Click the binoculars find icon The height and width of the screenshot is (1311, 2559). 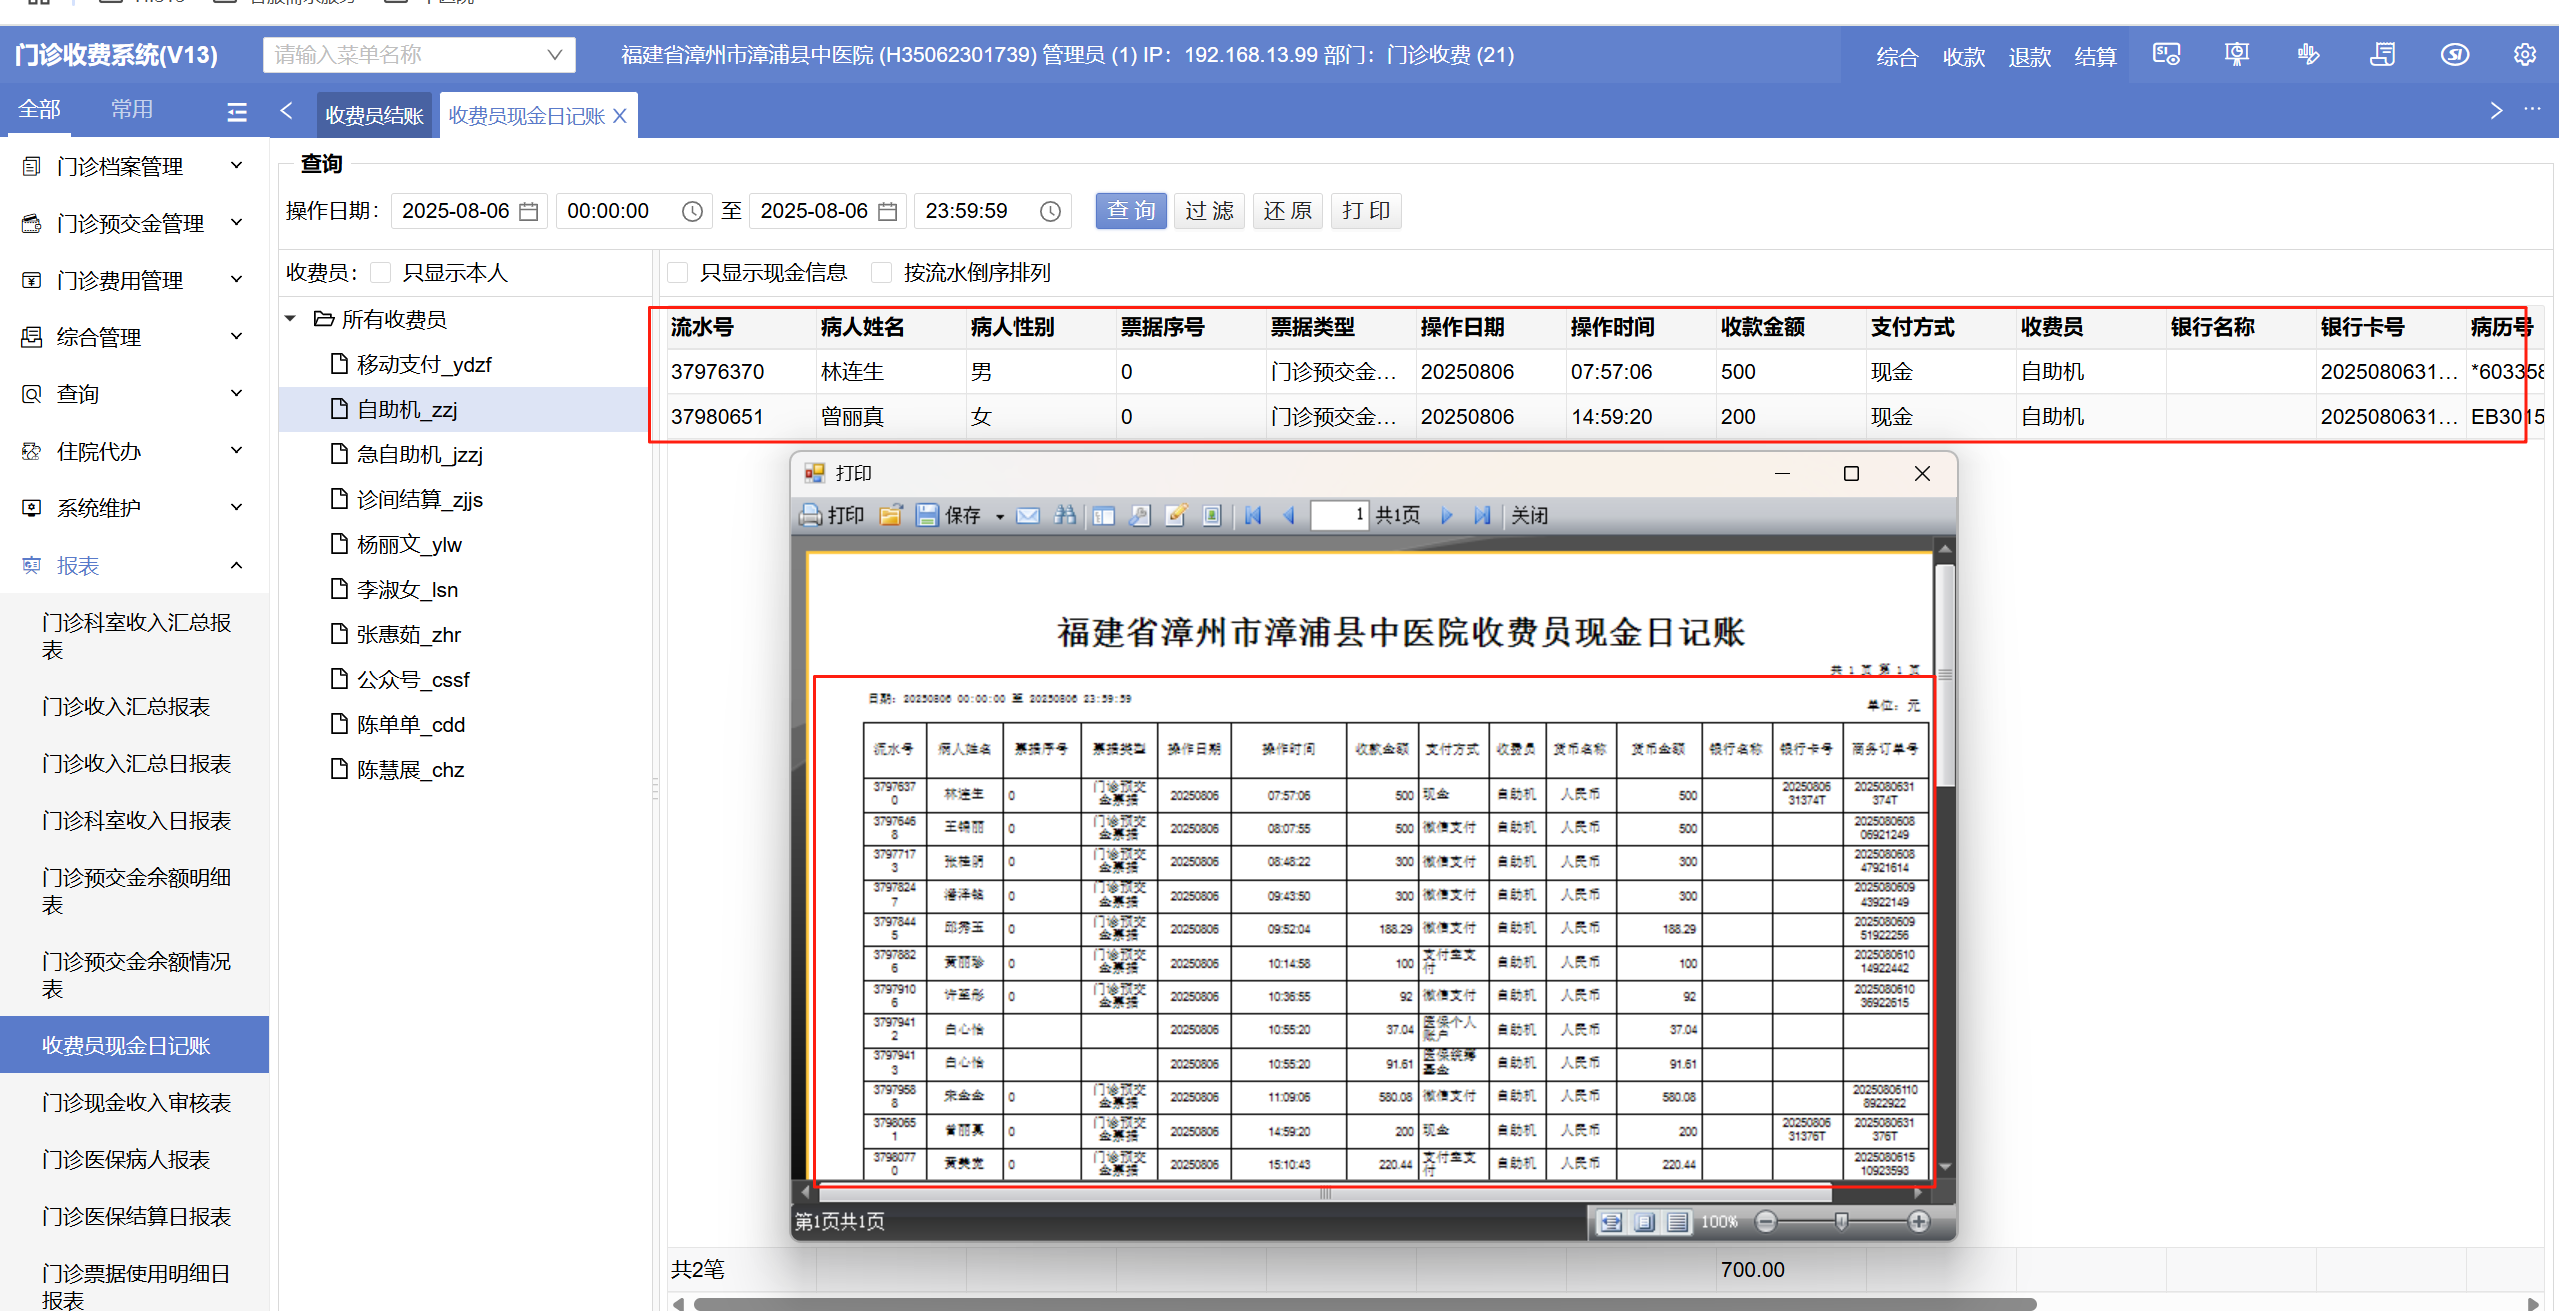pos(1065,515)
